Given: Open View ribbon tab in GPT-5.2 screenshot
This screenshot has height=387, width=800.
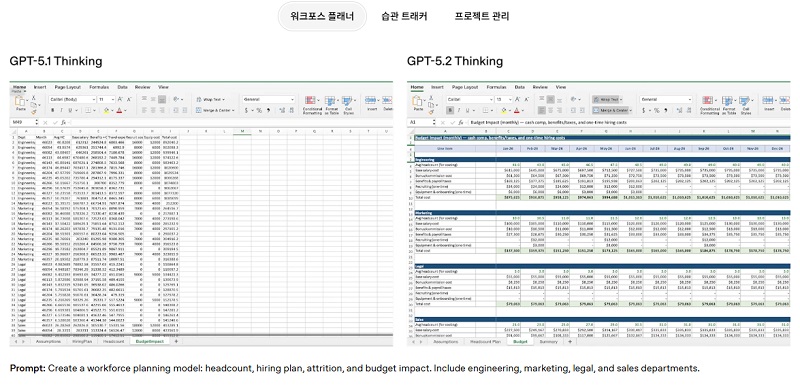Looking at the screenshot, I should click(561, 87).
